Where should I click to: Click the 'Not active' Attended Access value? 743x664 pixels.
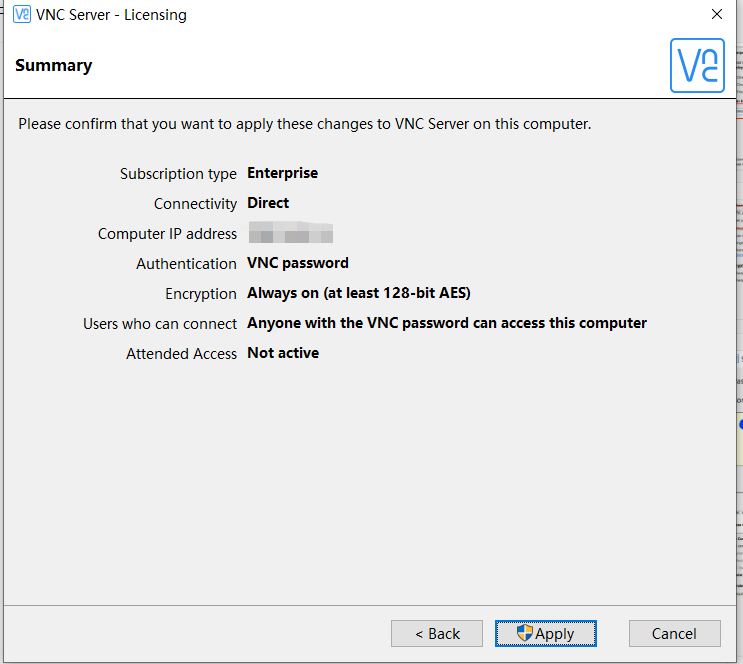pyautogui.click(x=282, y=353)
